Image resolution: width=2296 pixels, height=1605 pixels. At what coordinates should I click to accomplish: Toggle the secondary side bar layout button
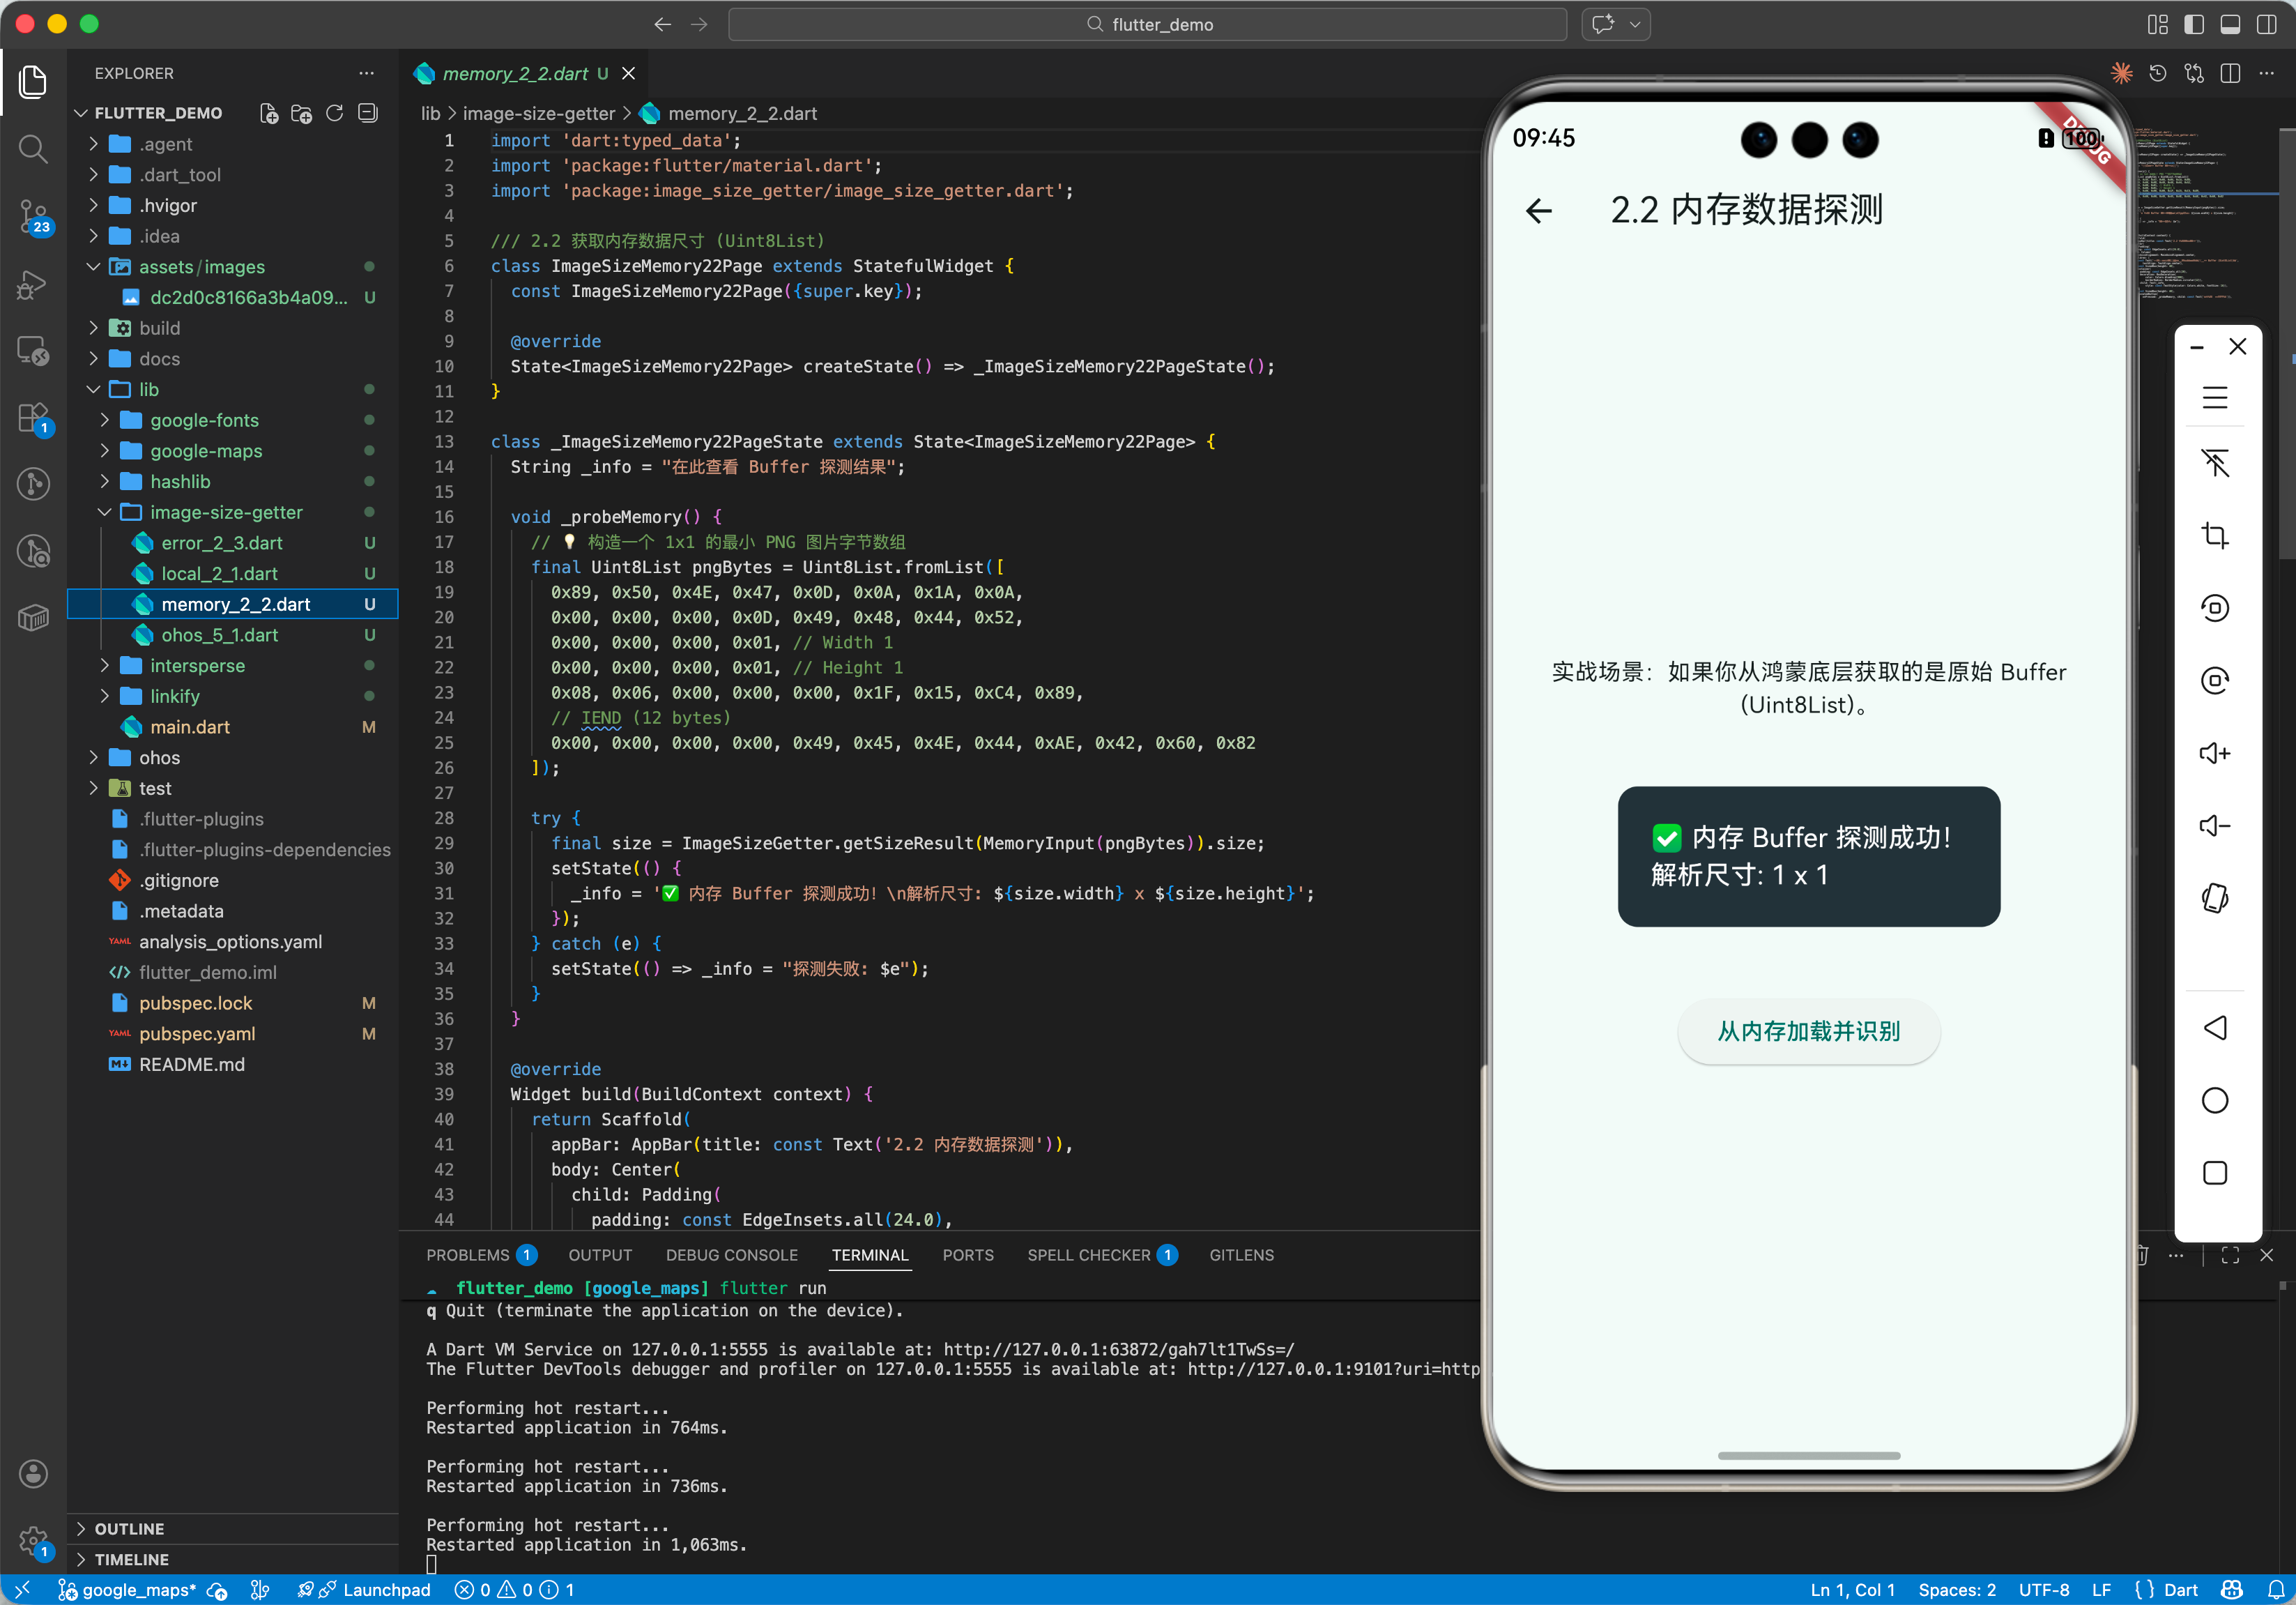[2266, 24]
